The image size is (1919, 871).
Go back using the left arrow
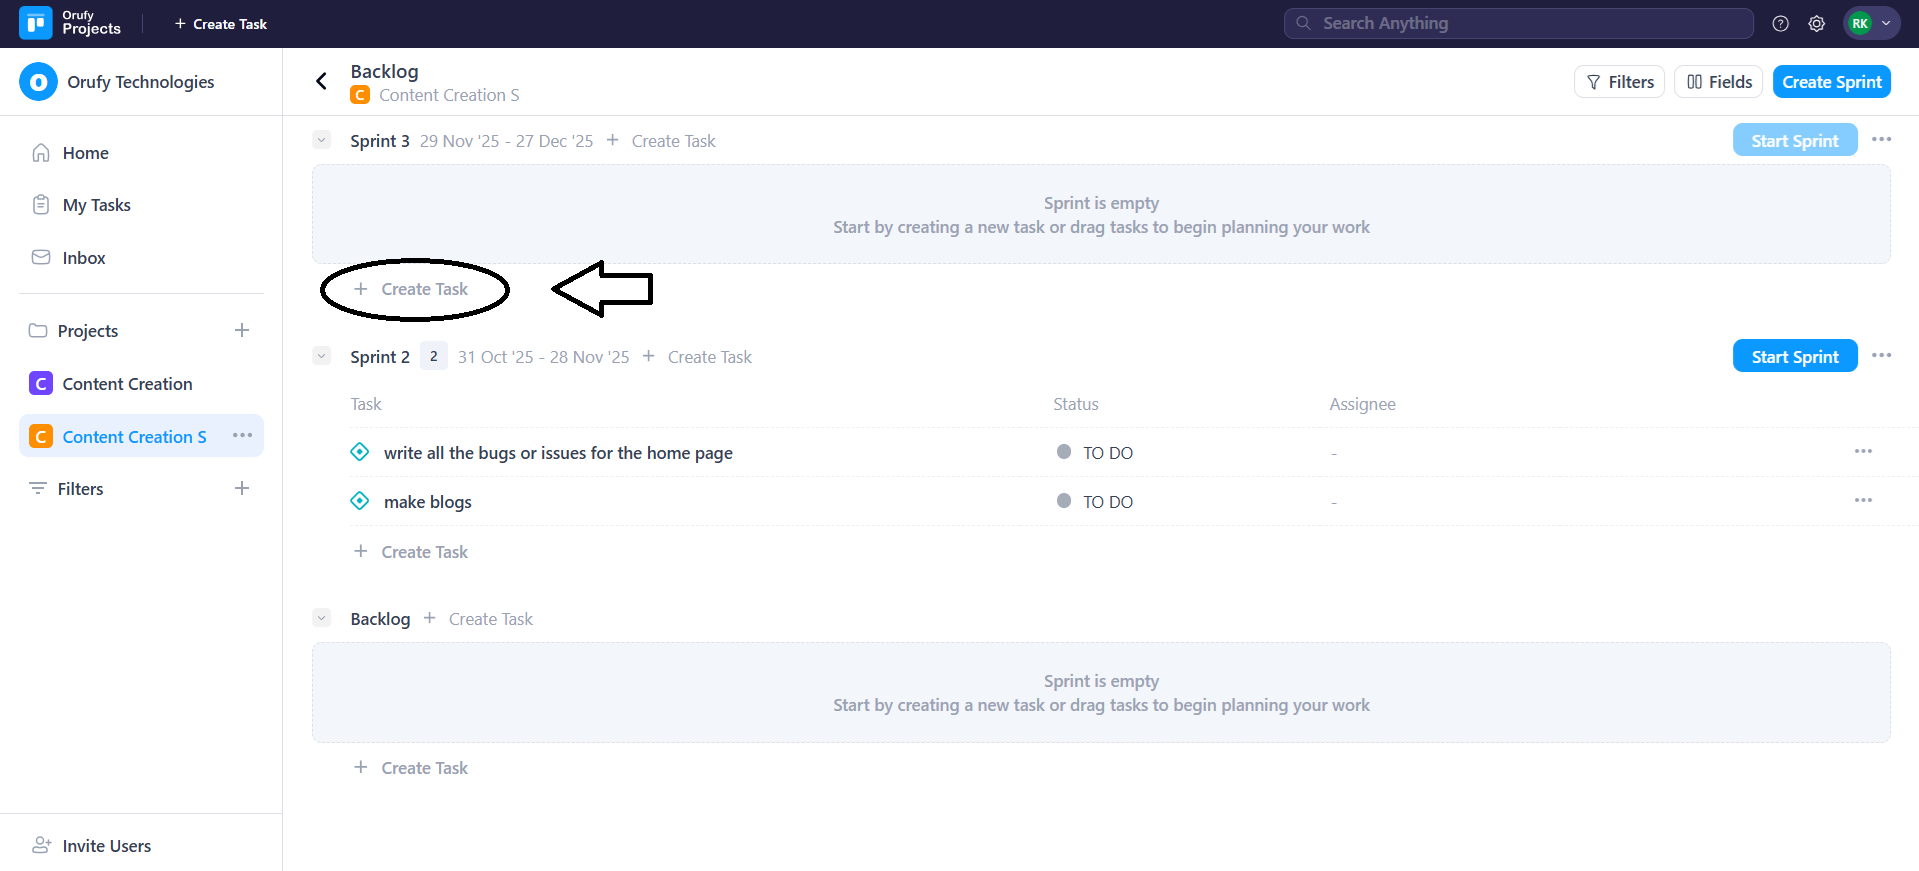(321, 81)
